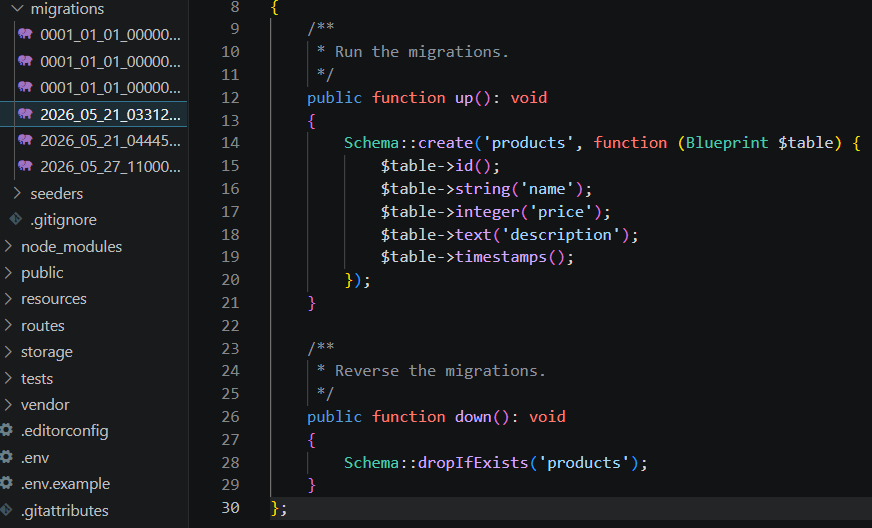Expand the storage folder
This screenshot has width=872, height=528.
(8, 352)
